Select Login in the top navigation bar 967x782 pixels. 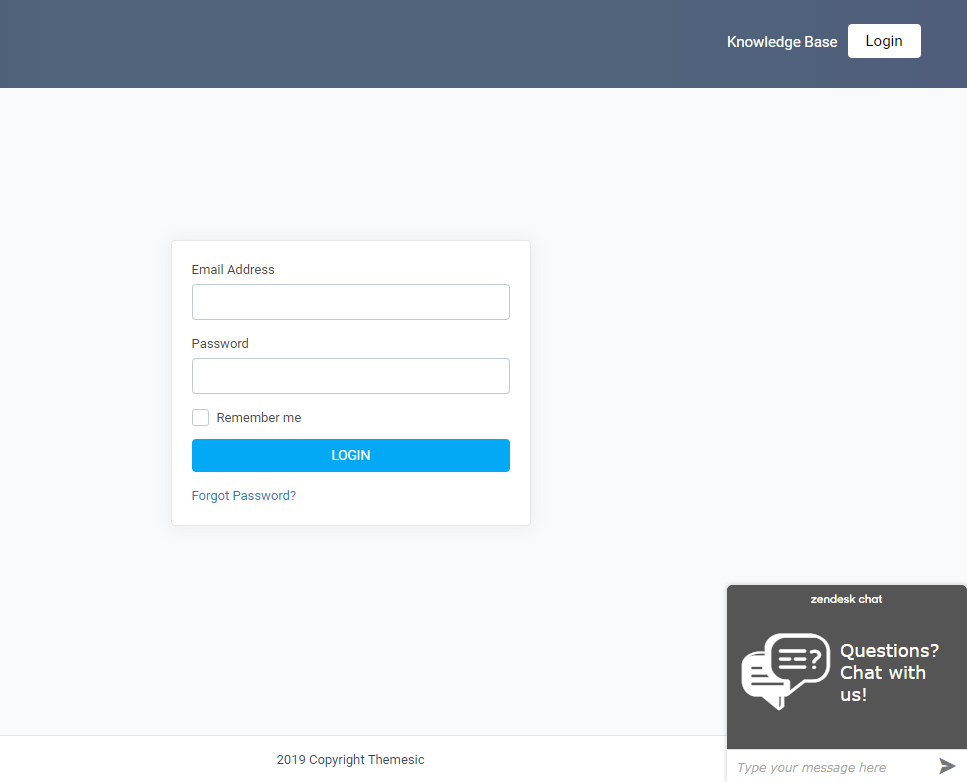coord(884,41)
